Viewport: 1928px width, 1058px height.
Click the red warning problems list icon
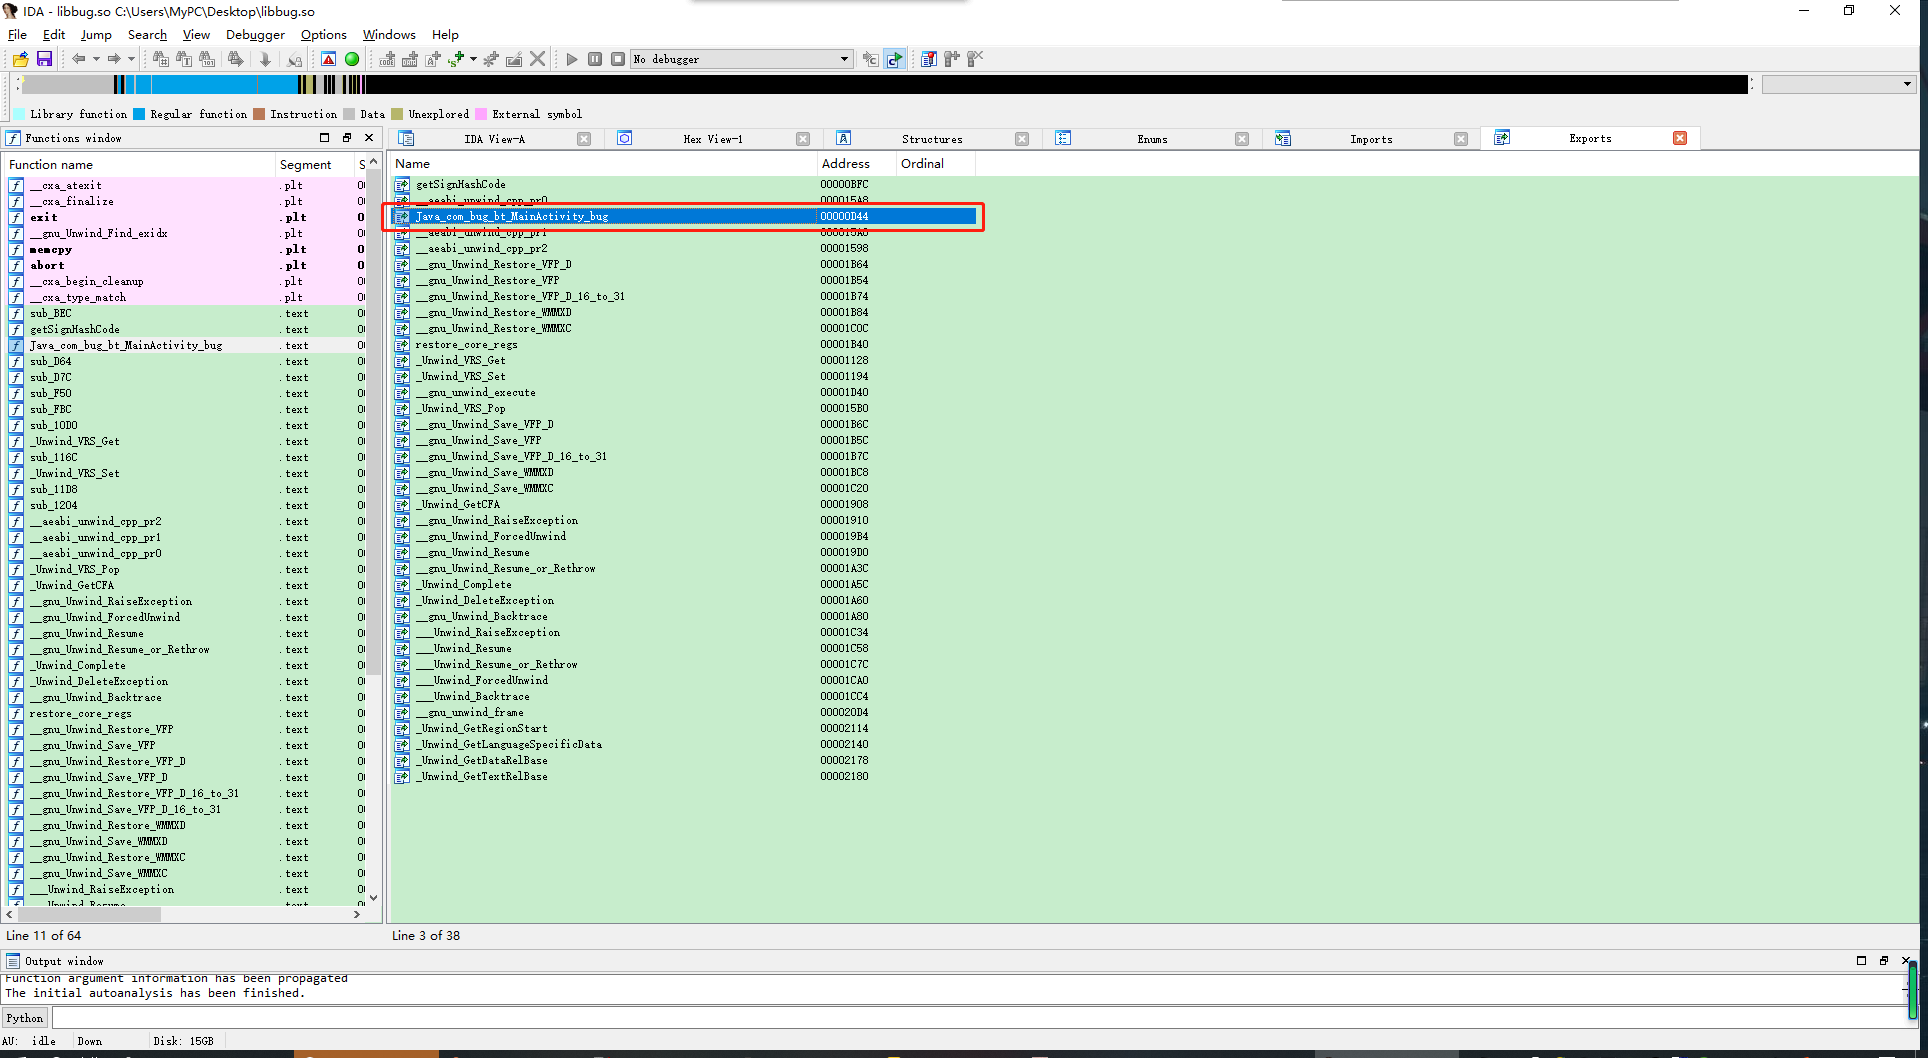[328, 59]
